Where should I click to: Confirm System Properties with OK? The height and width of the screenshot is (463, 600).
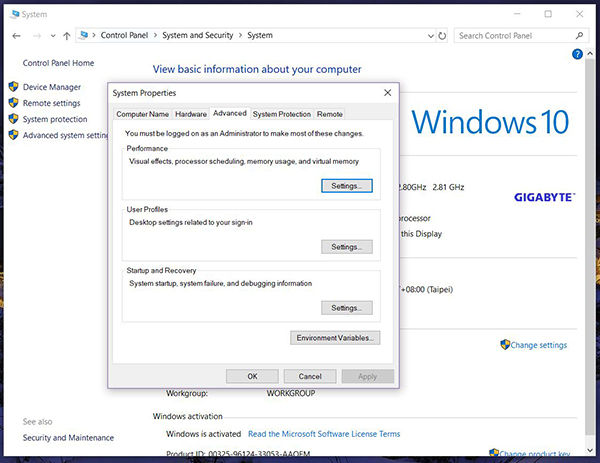252,376
